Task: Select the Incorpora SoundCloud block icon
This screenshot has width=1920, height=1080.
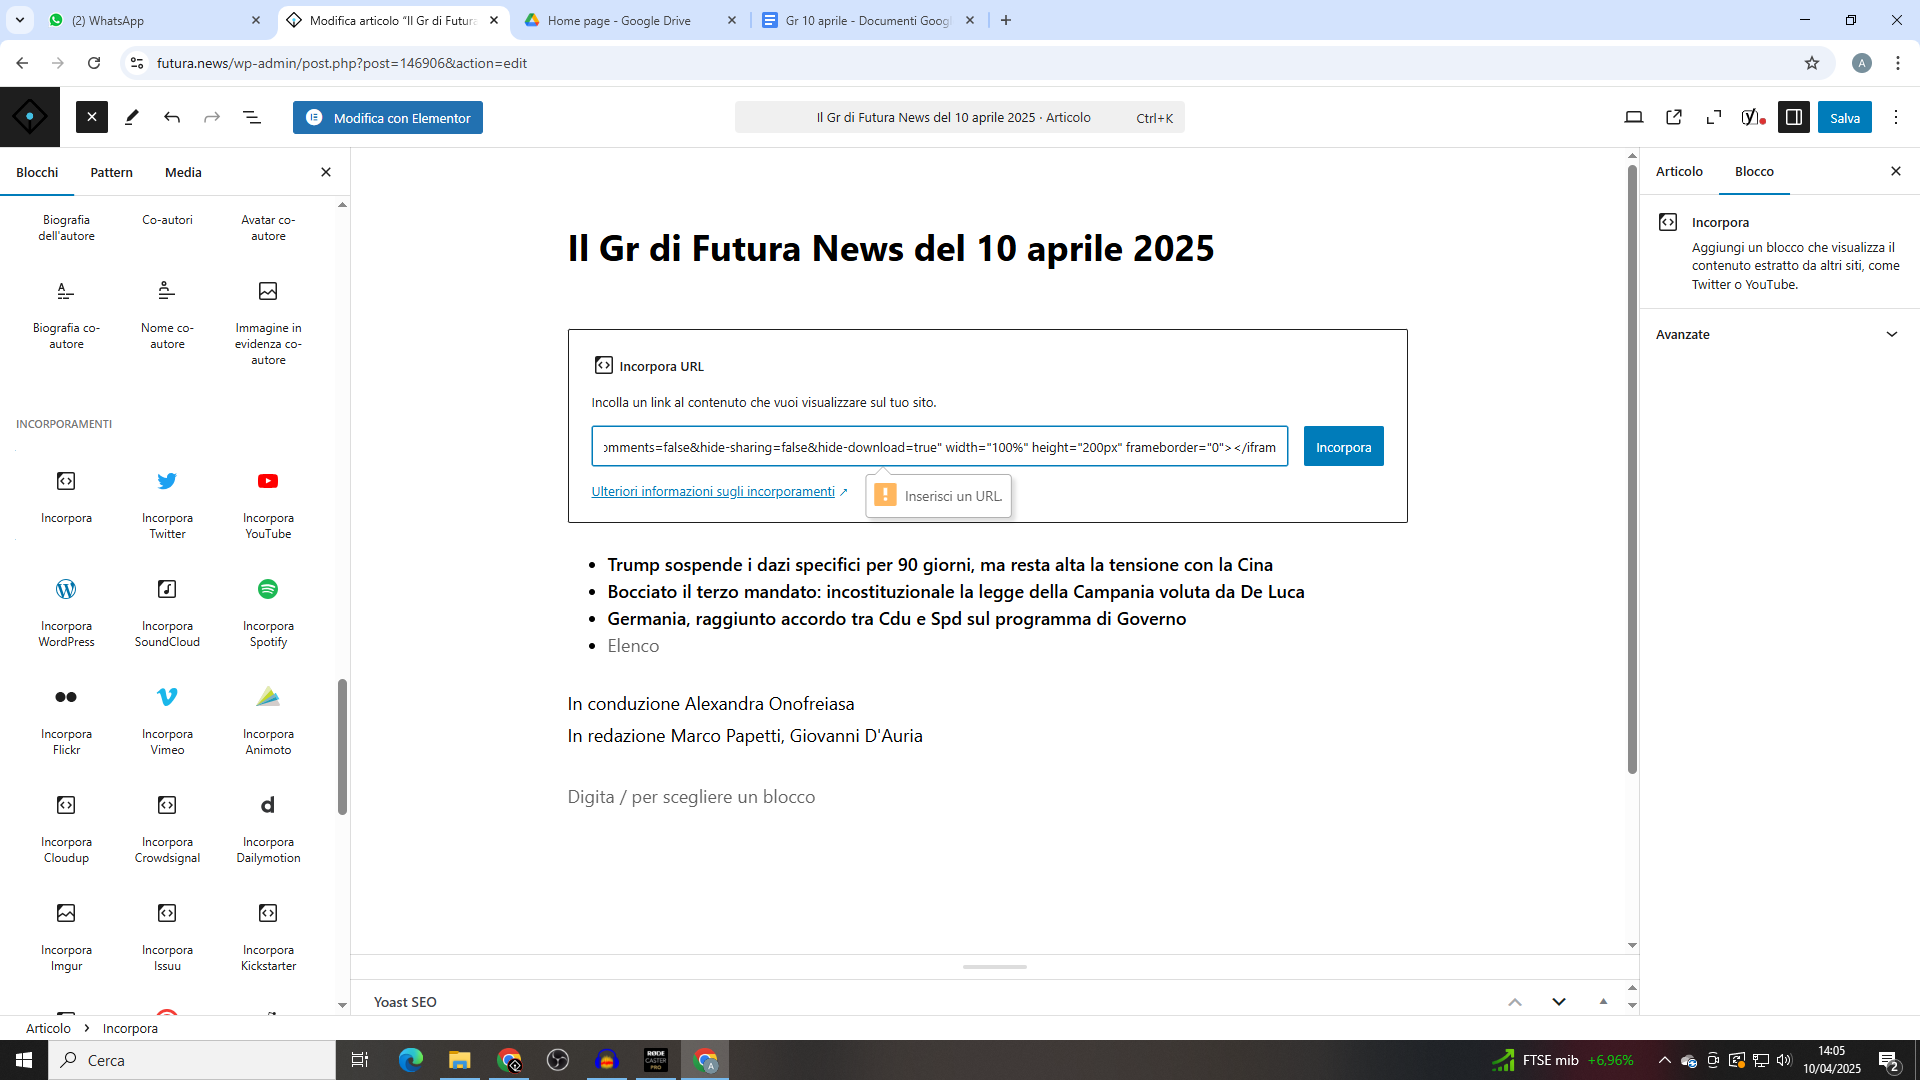Action: tap(167, 590)
